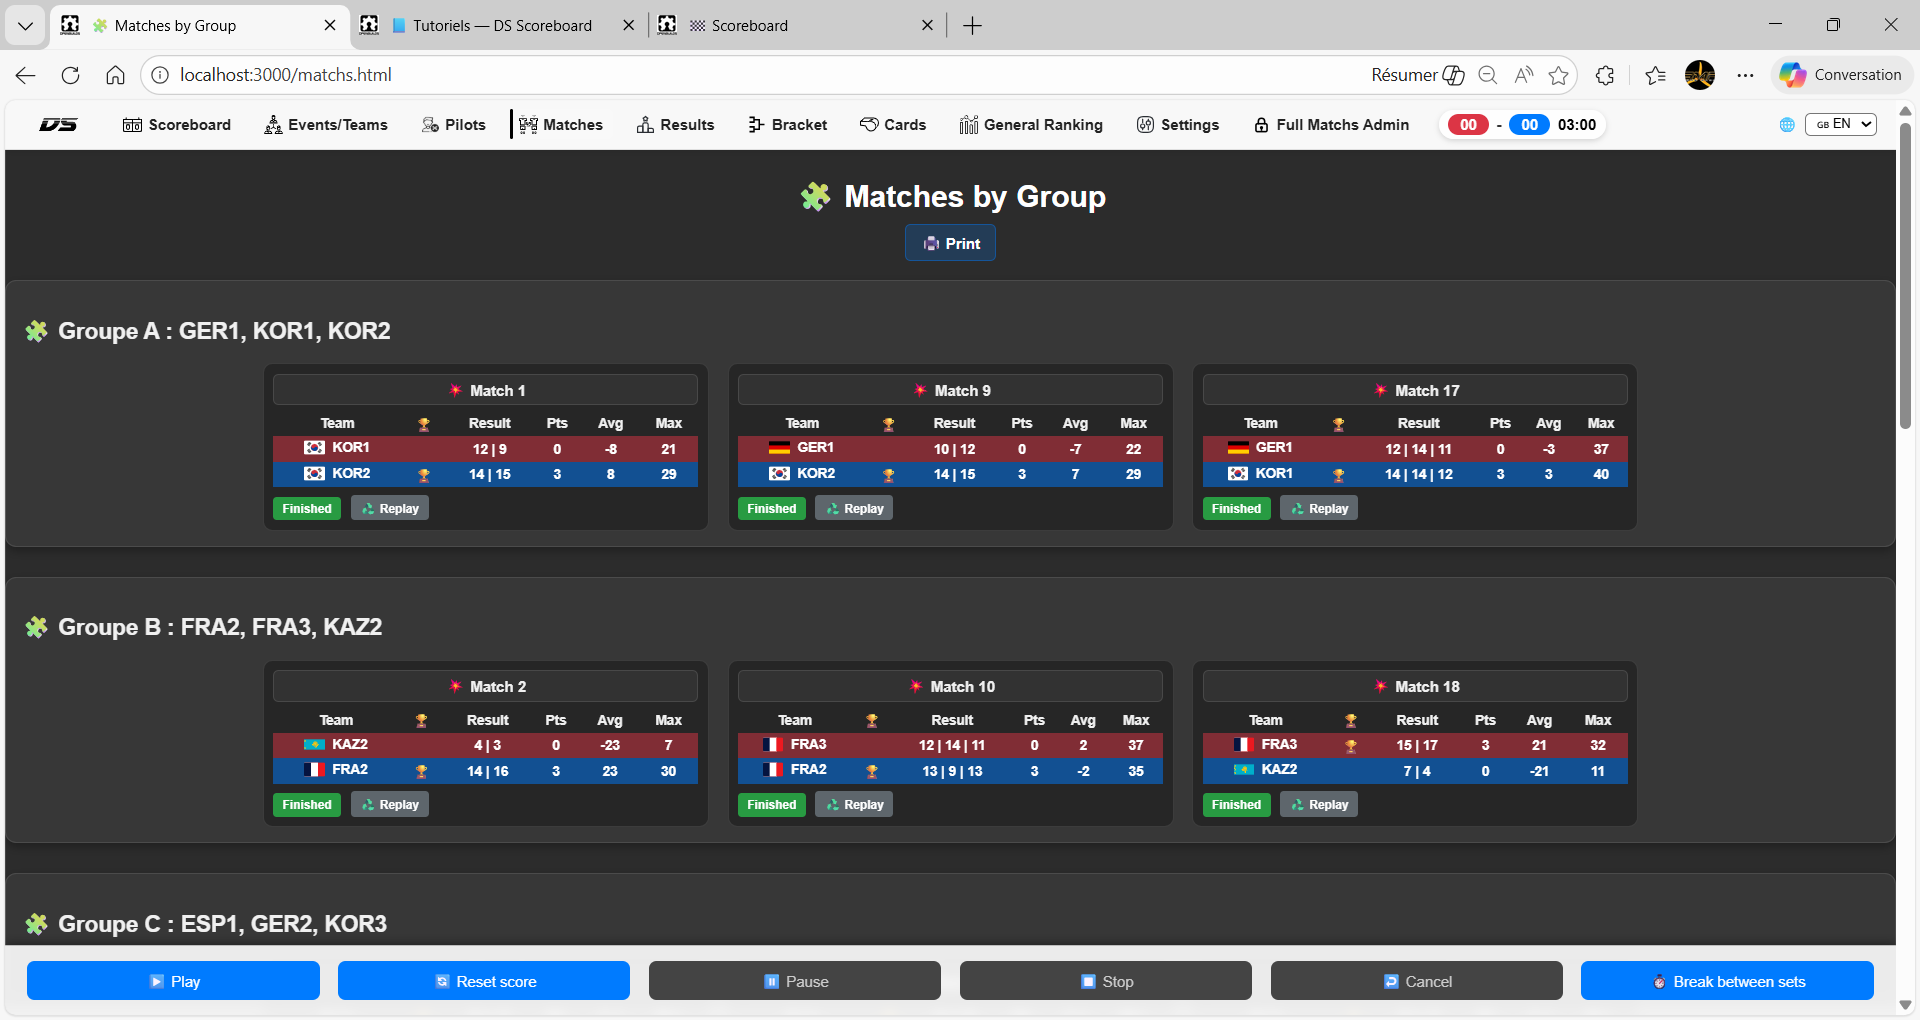Click the globe language icon

click(1787, 125)
